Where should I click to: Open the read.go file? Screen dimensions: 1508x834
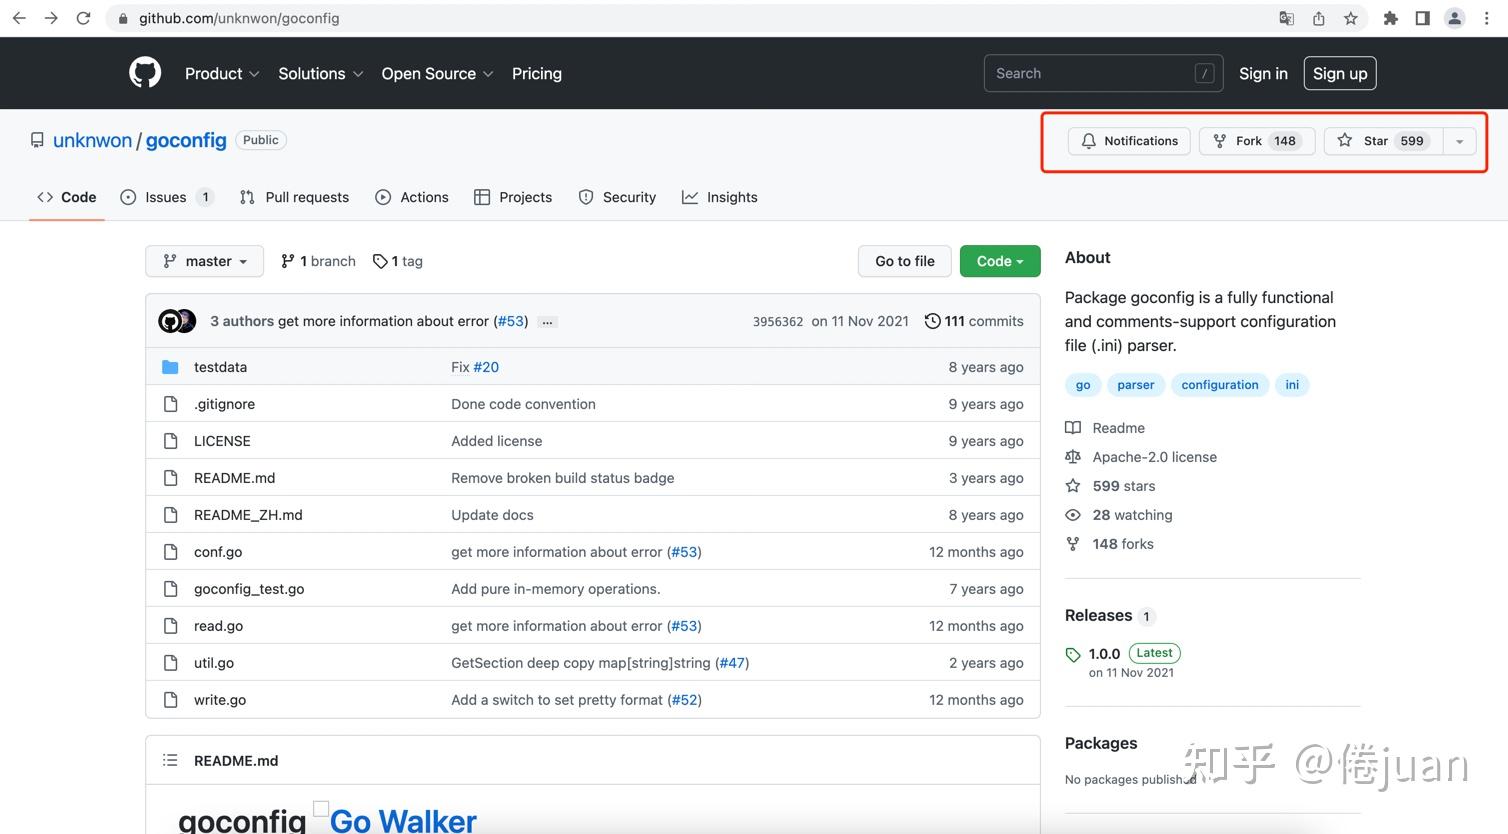[218, 626]
